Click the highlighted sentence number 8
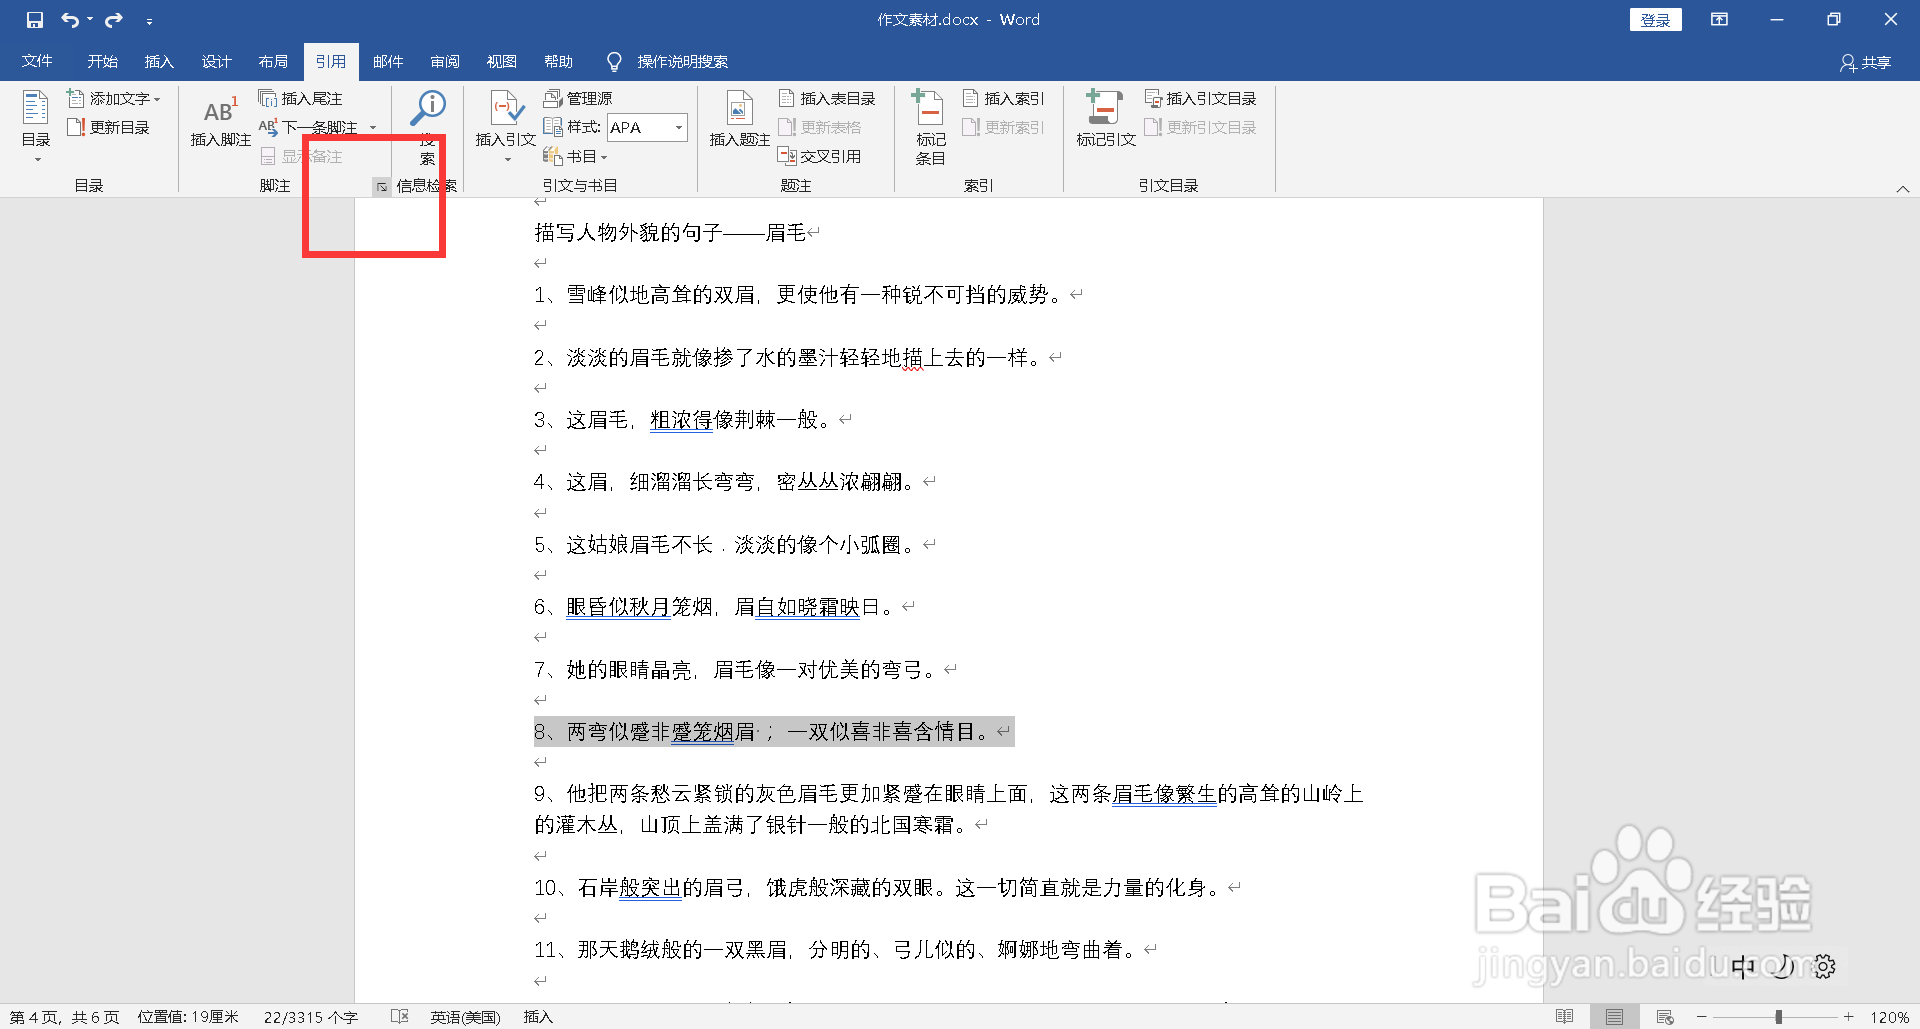 (774, 732)
